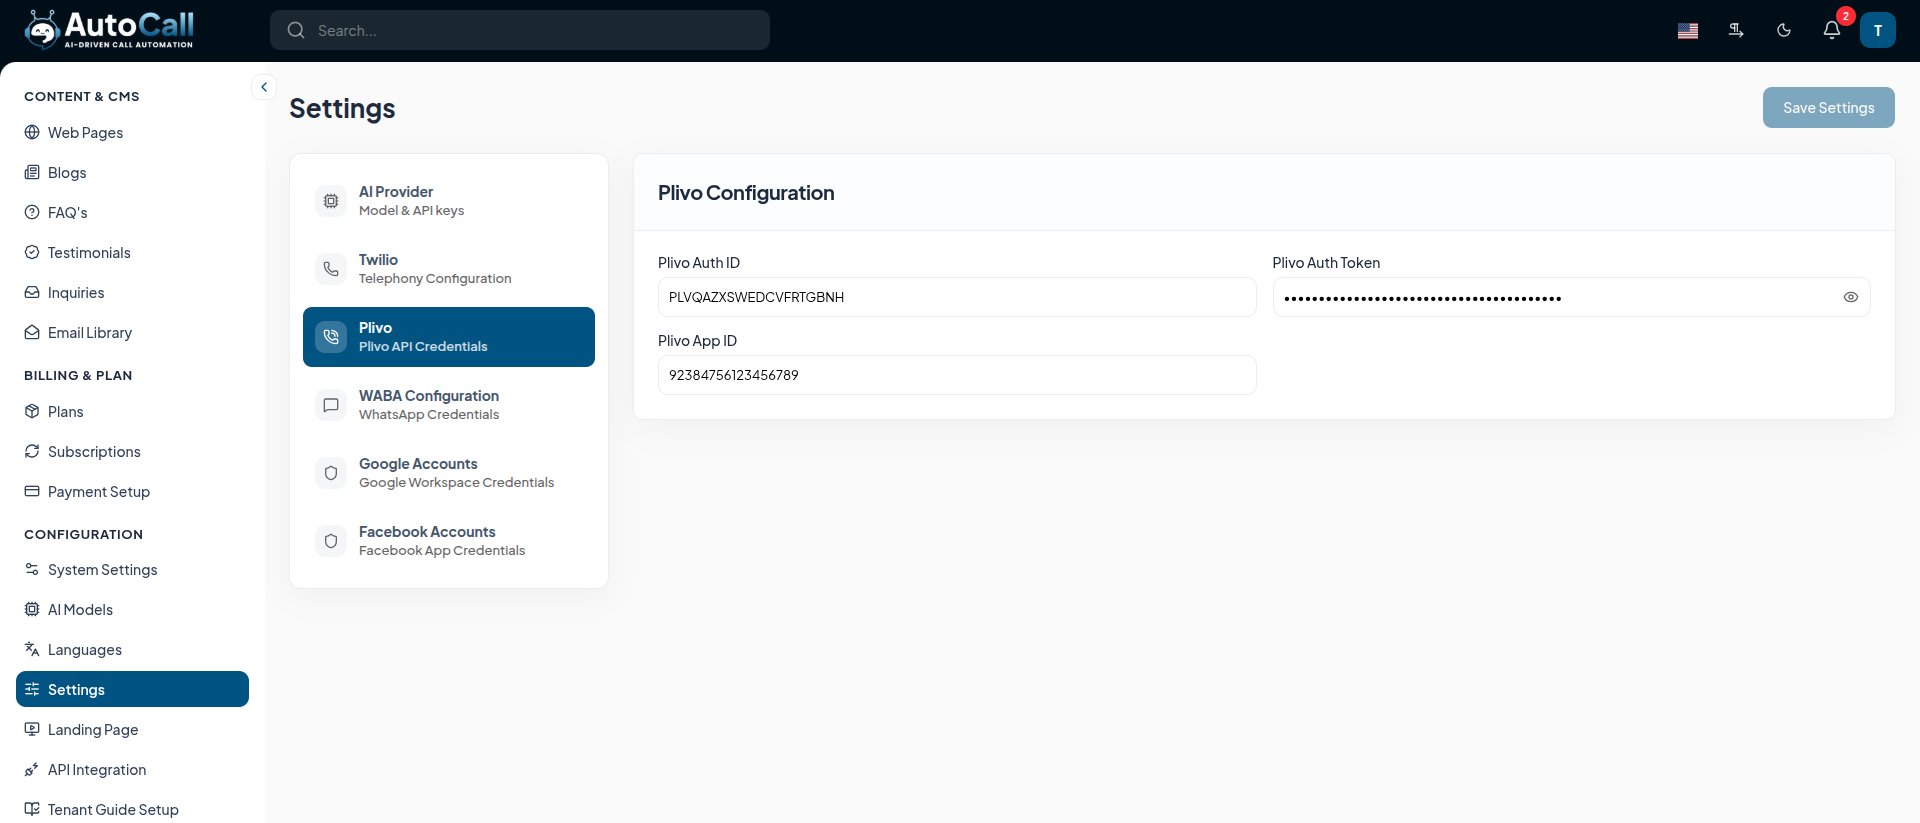Open Payment Setup in sidebar

132,491
